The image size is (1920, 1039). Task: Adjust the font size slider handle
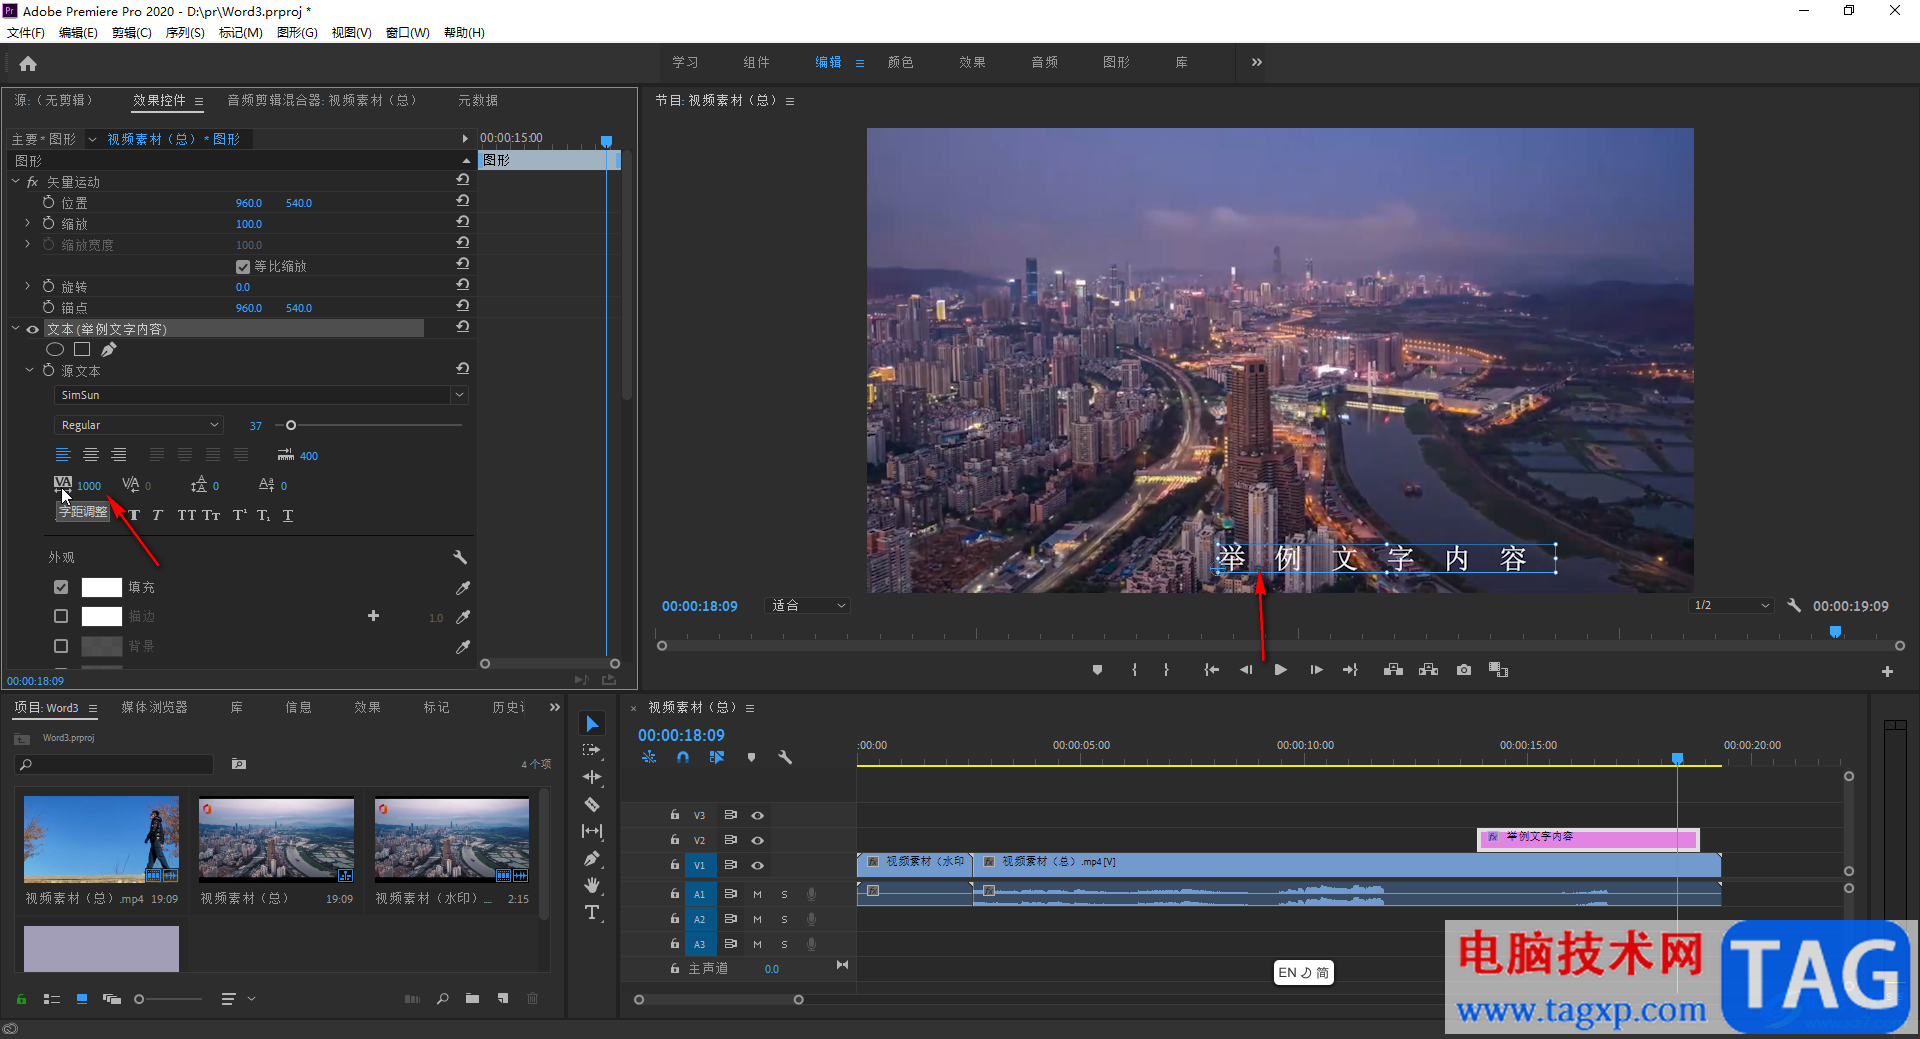(291, 425)
